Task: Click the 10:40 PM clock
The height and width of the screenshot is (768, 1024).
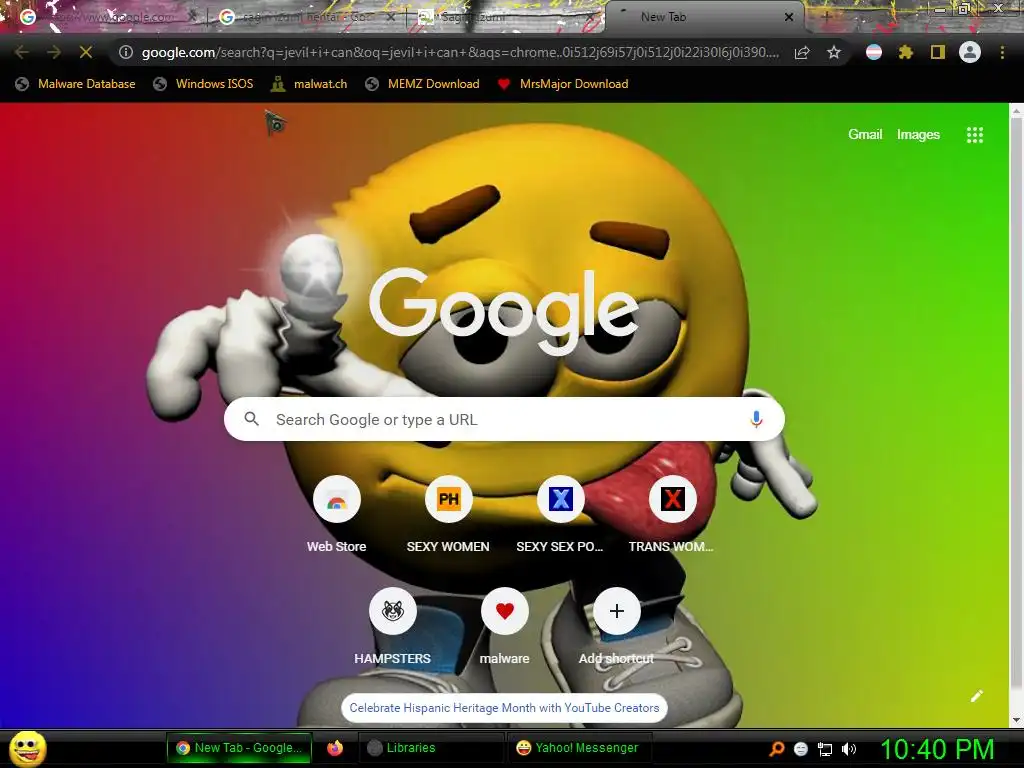Action: coord(938,749)
